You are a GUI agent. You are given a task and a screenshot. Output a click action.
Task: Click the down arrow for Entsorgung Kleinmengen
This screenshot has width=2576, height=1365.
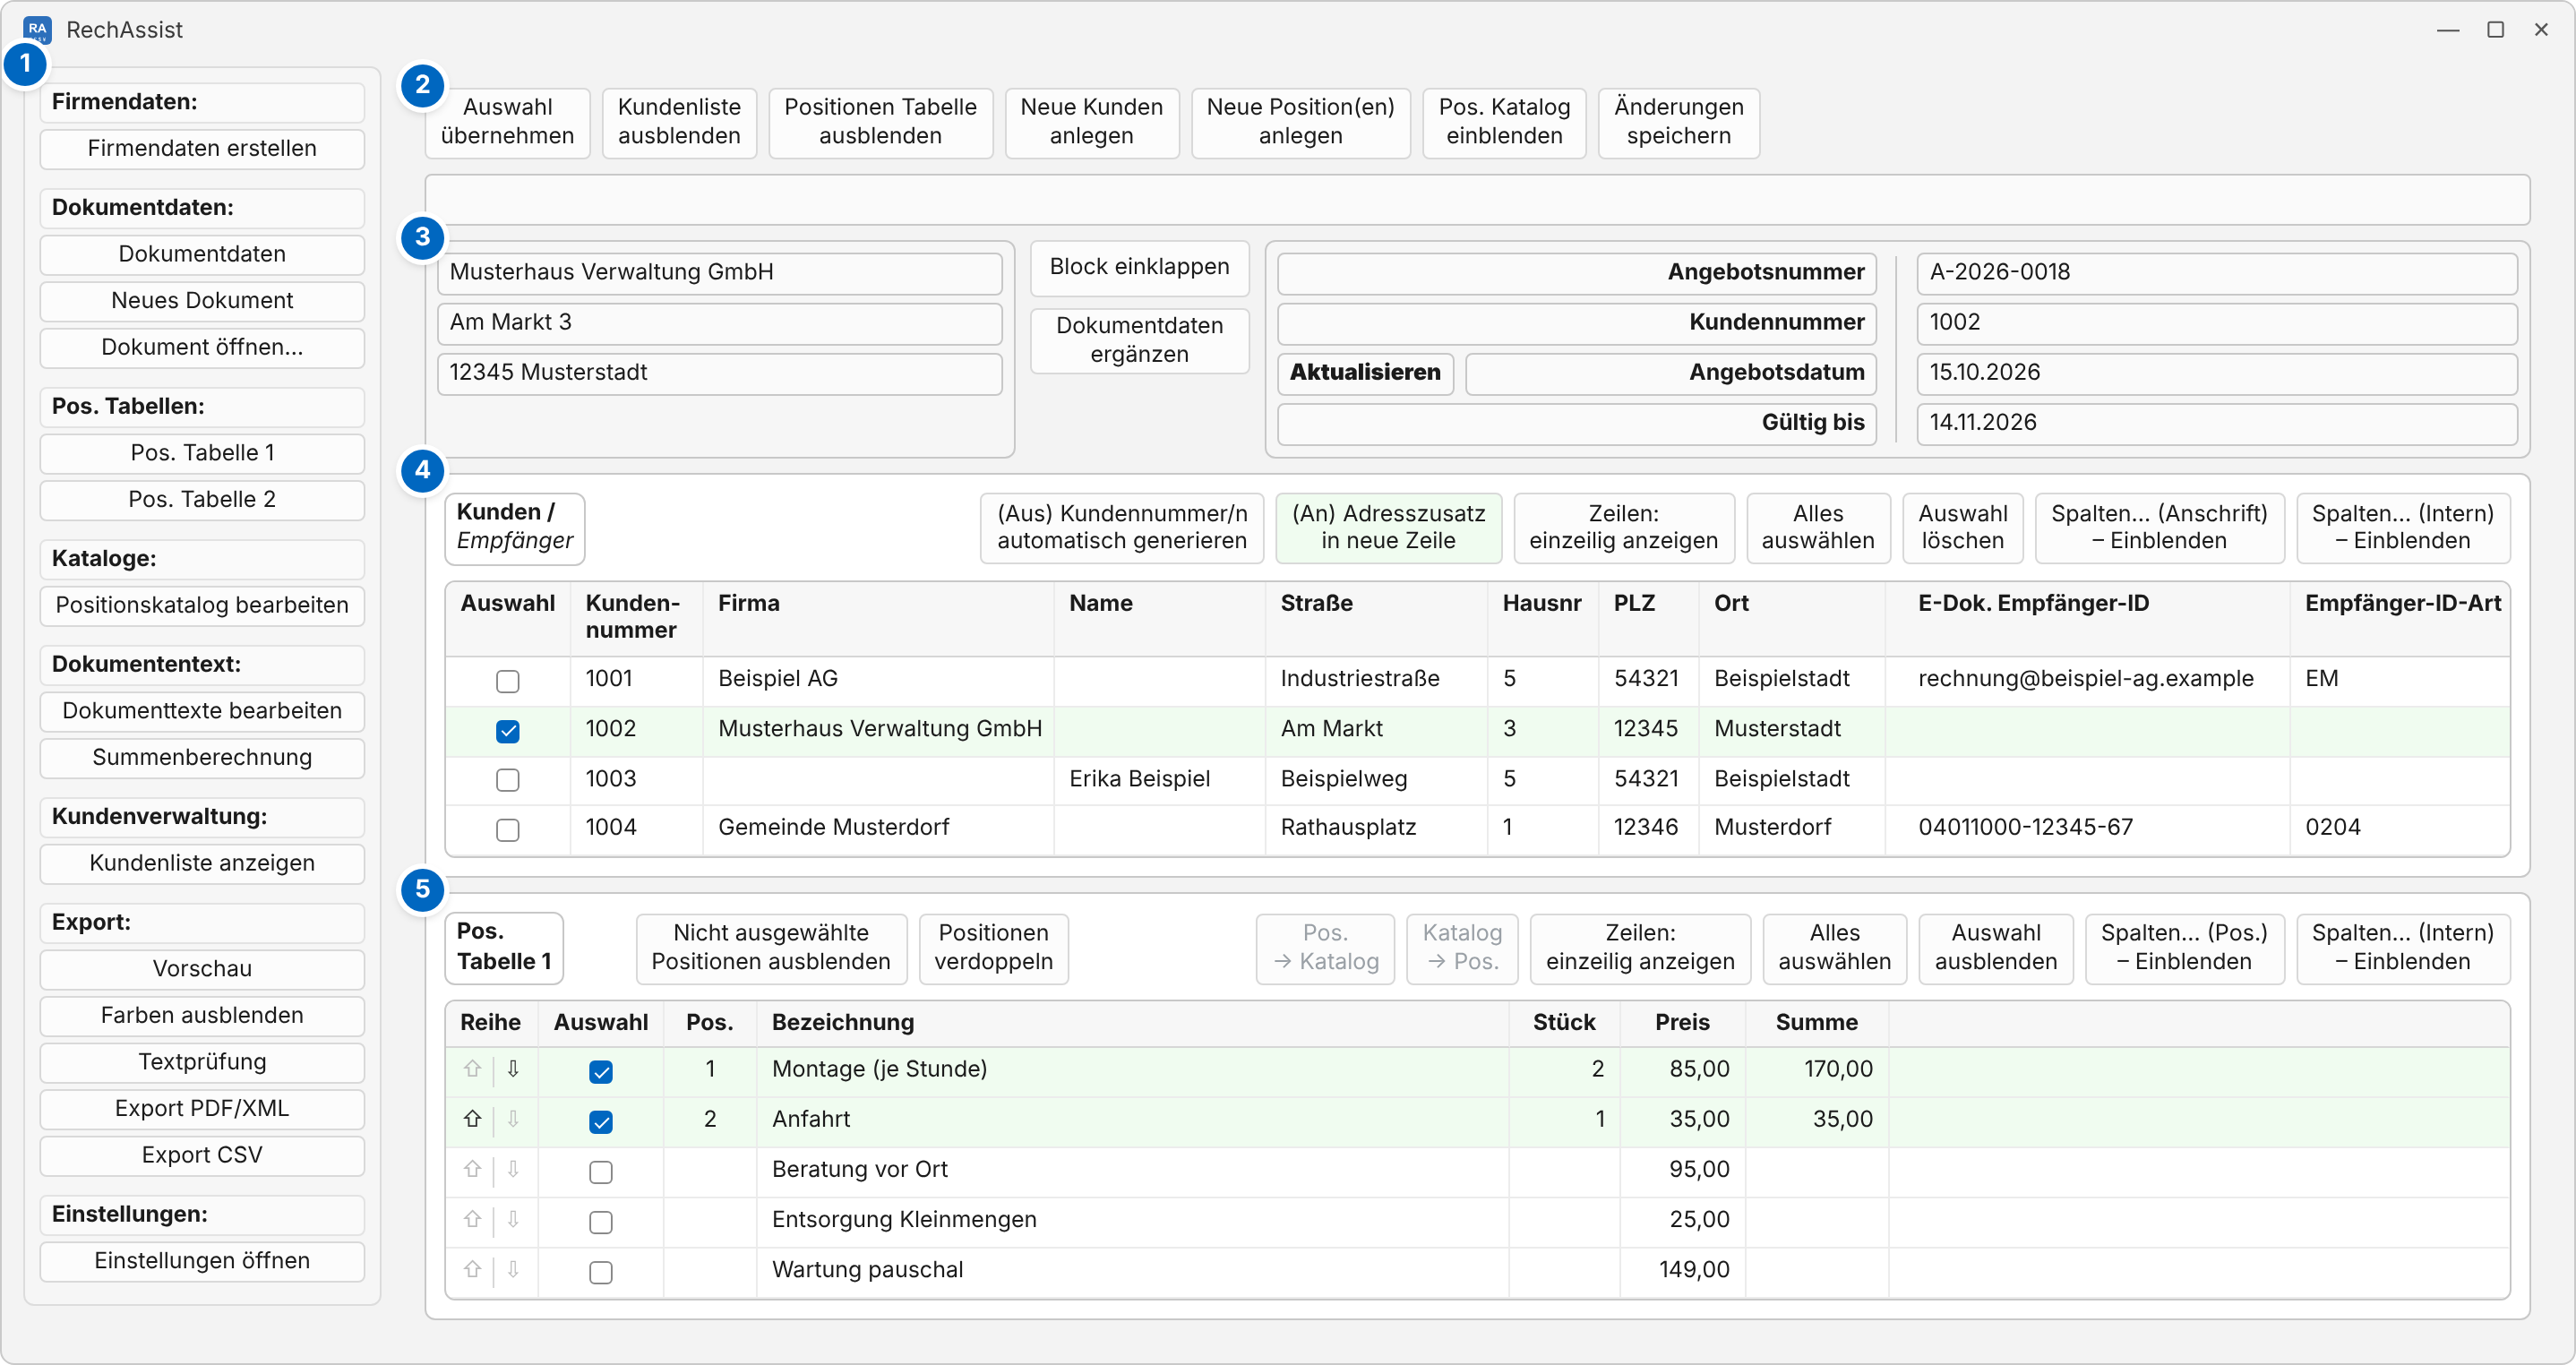513,1219
